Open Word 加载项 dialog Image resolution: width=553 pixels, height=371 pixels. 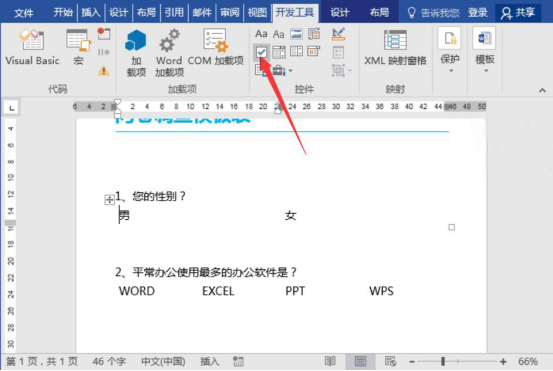click(x=169, y=53)
